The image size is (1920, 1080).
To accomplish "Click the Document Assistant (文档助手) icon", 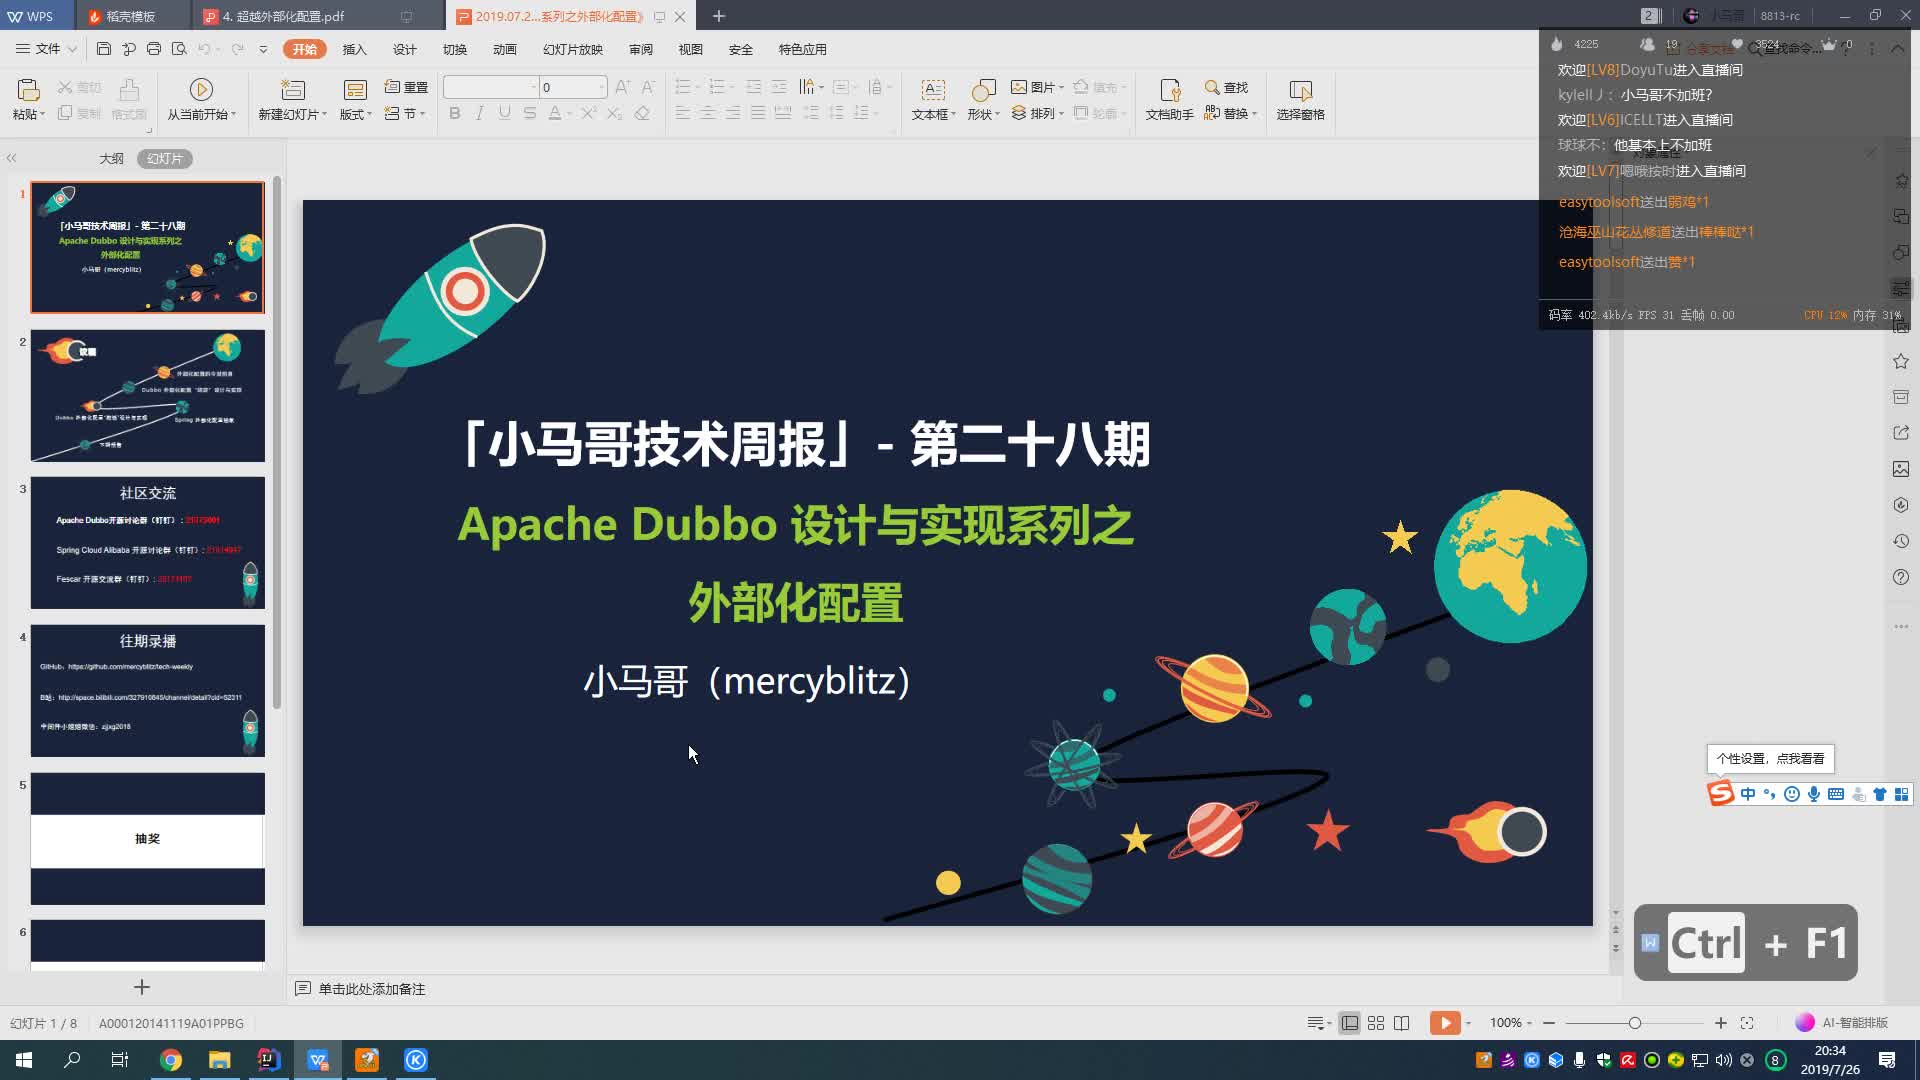I will tap(1169, 100).
